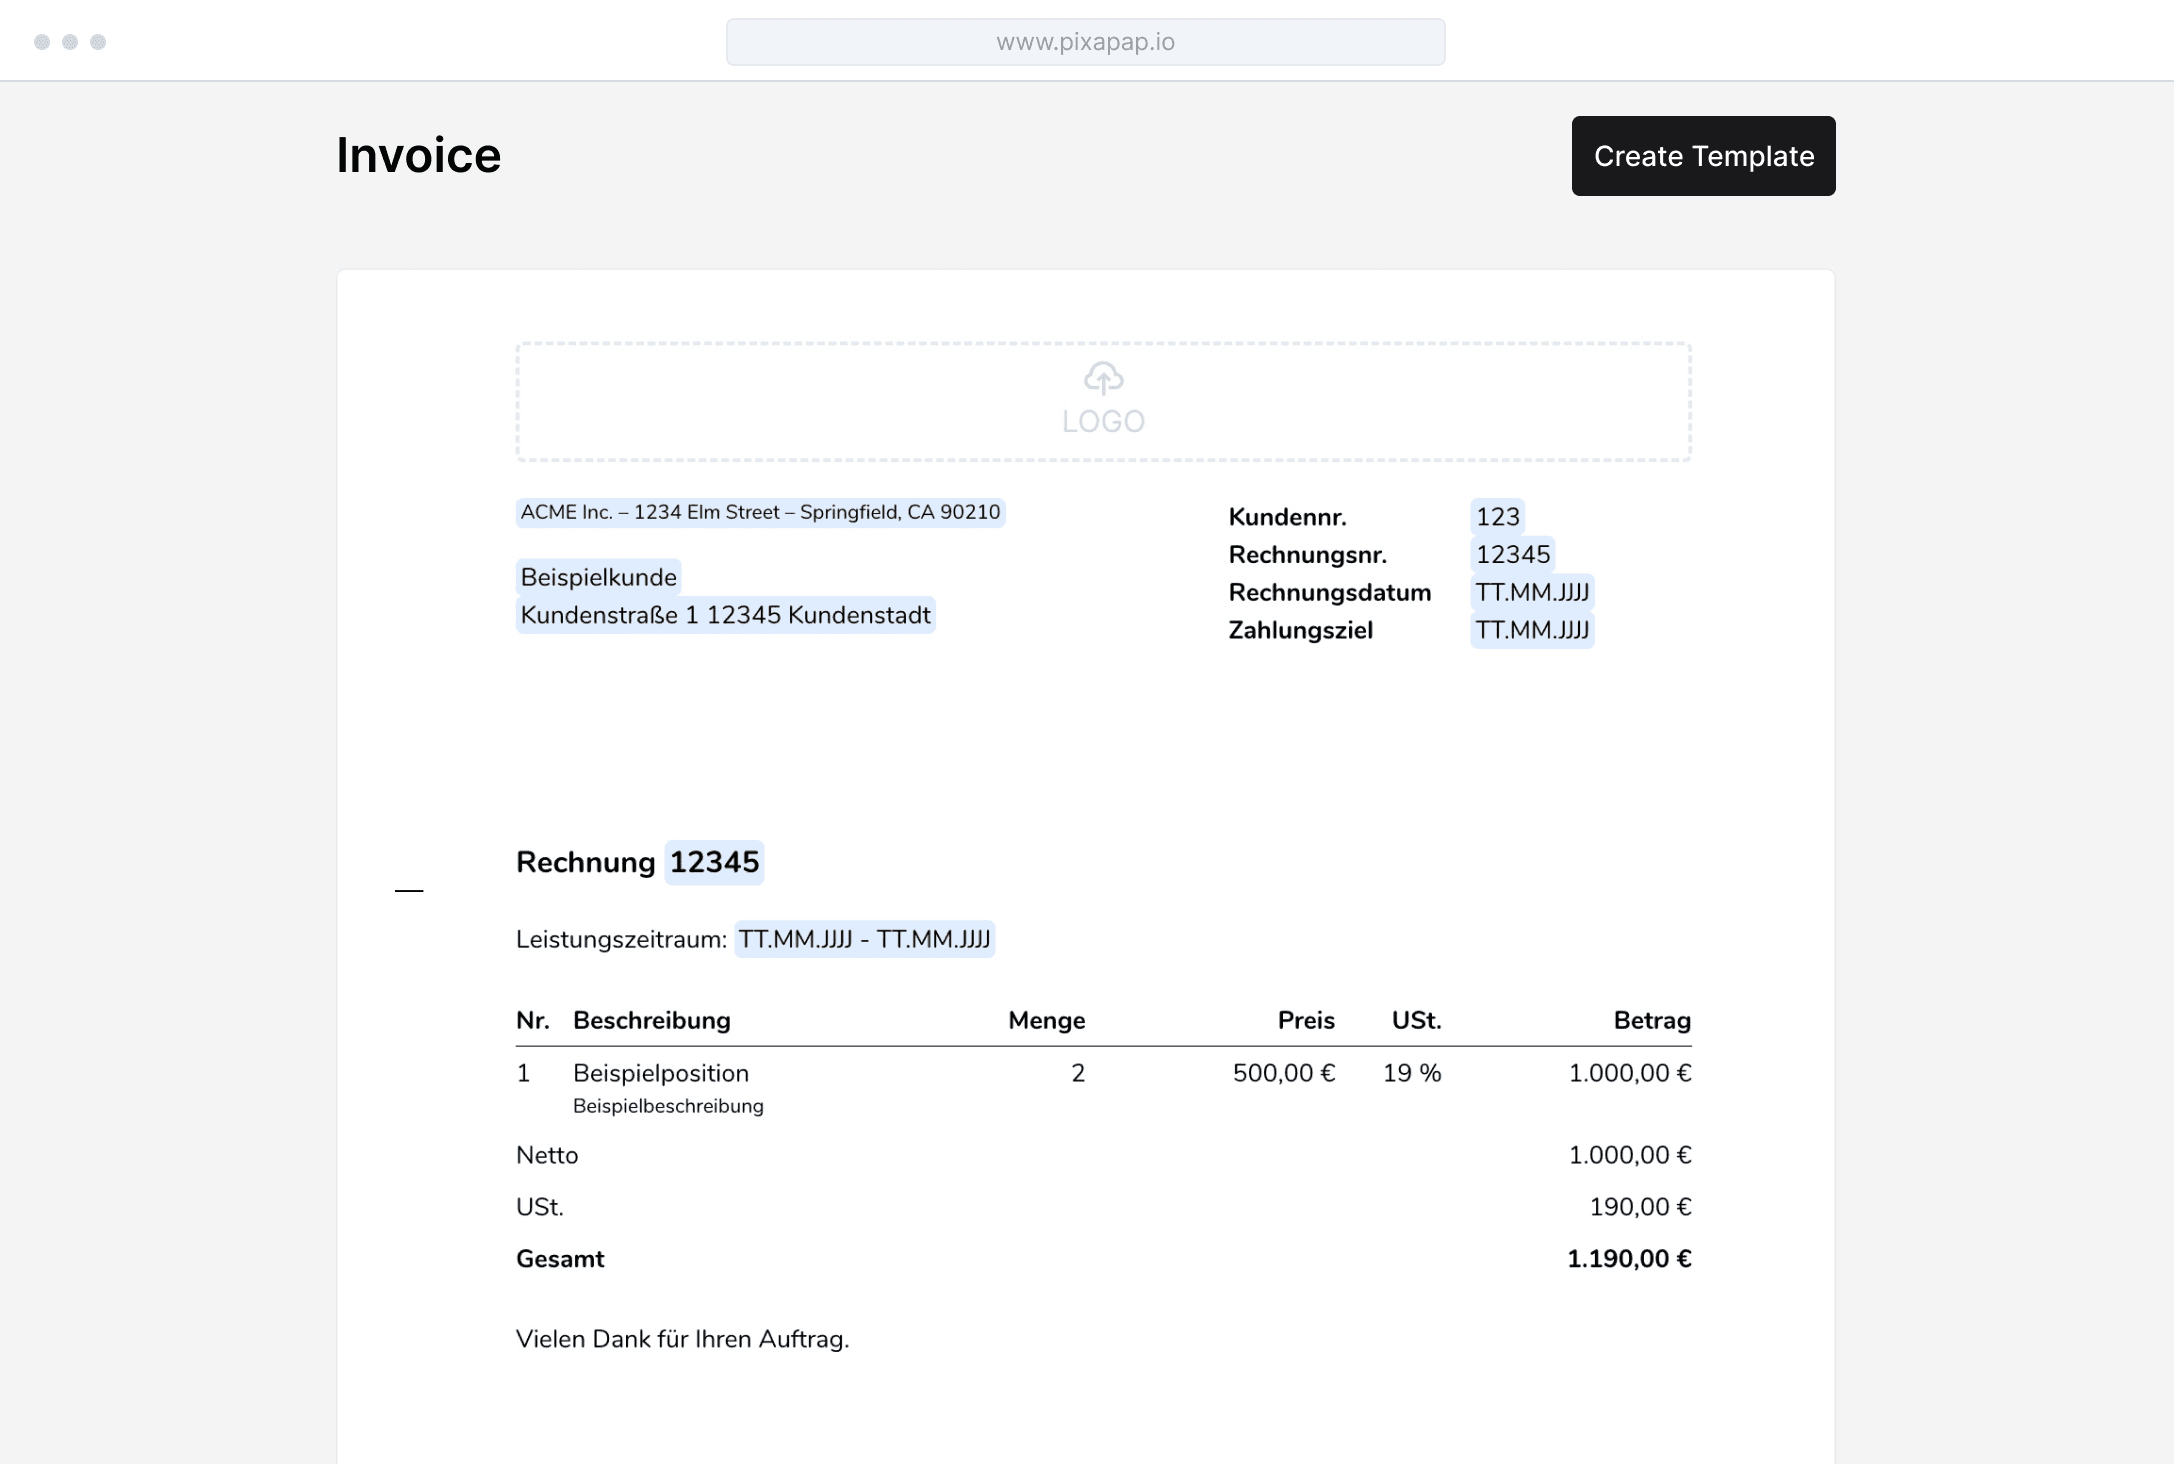Viewport: 2174px width, 1464px height.
Task: Click the fold mark dash at left margin
Action: tap(409, 890)
